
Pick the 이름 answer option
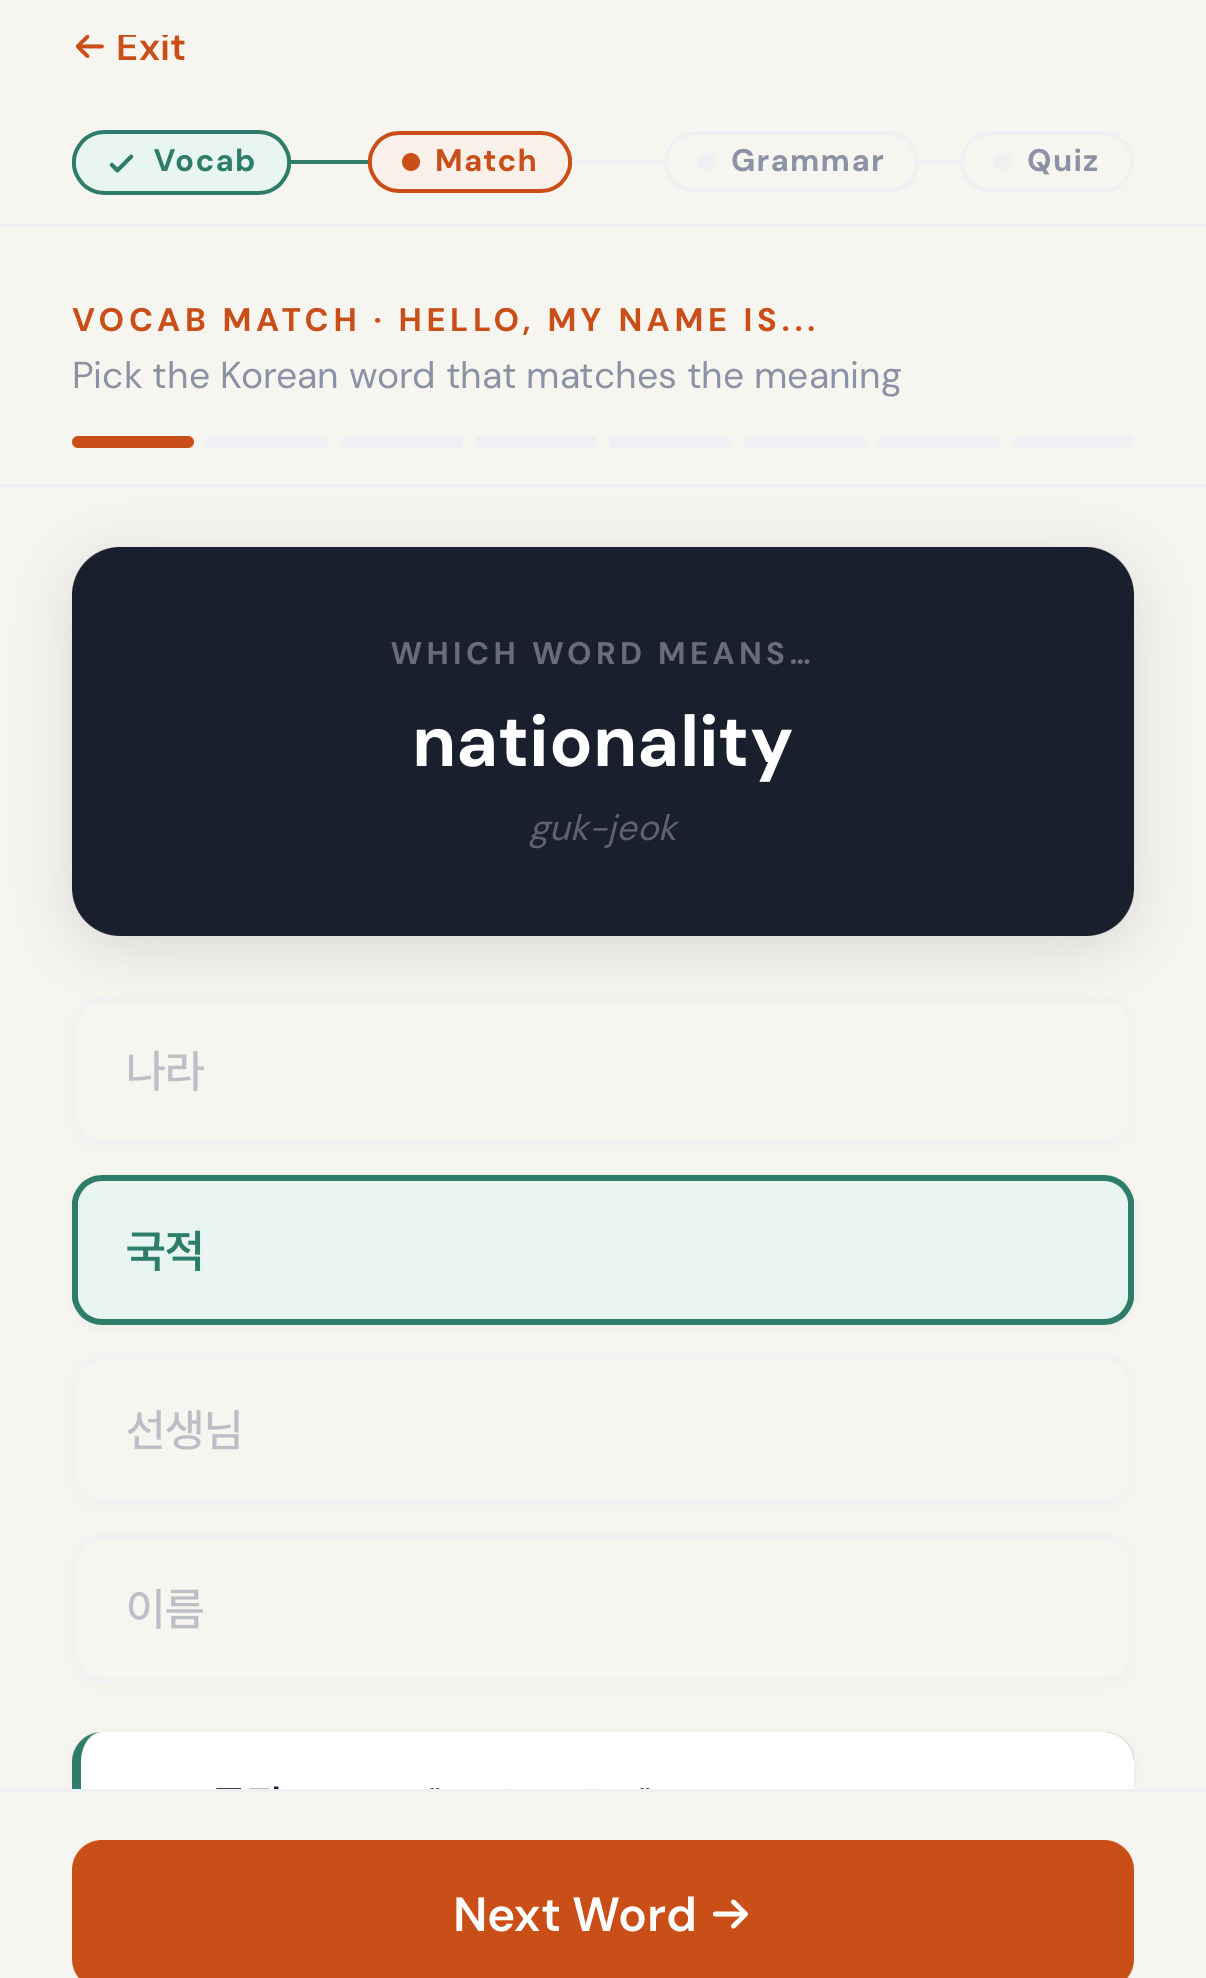click(601, 1608)
